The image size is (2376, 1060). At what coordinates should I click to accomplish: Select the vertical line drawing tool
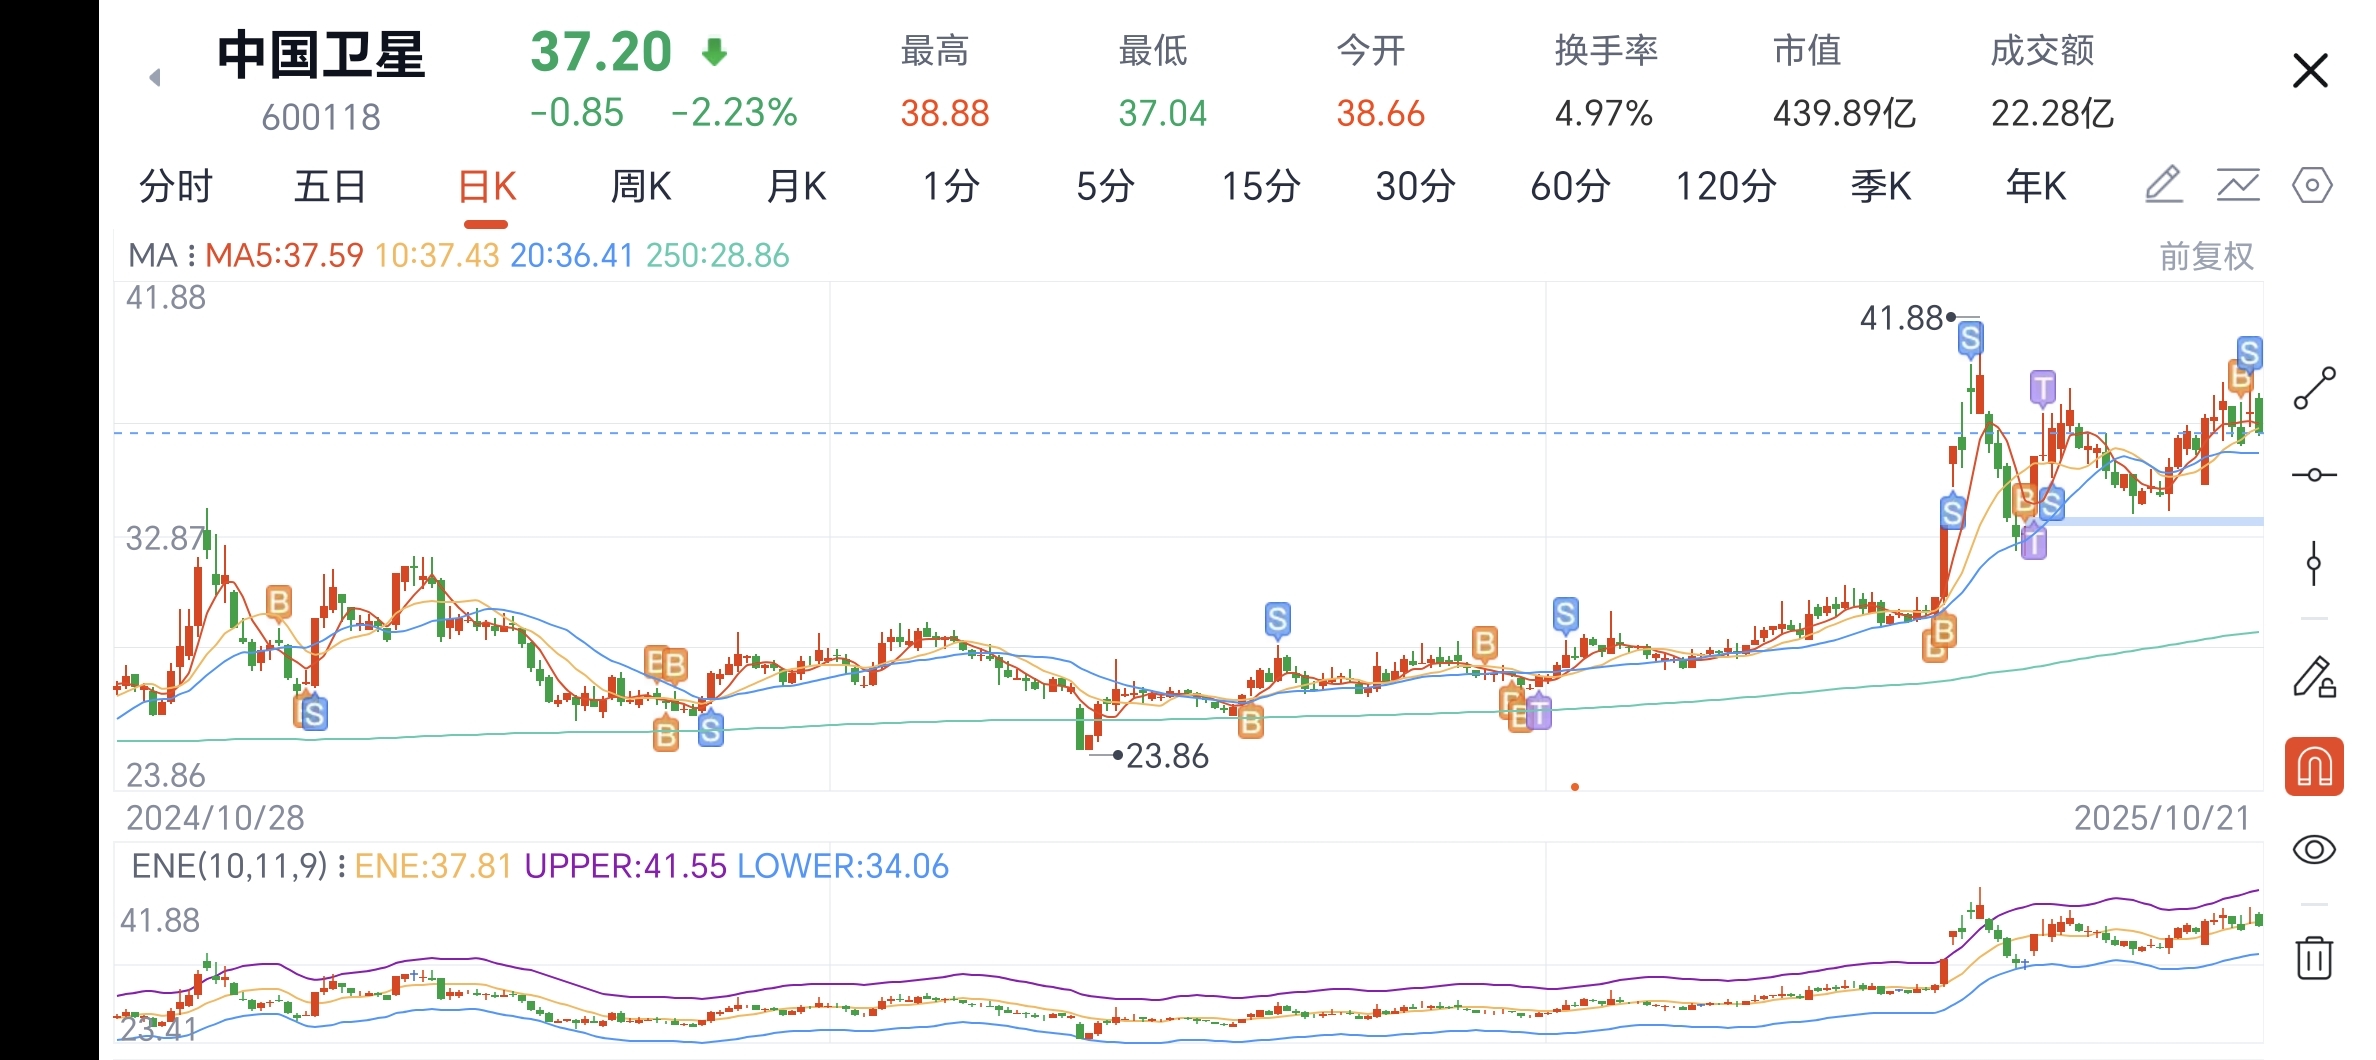pyautogui.click(x=2314, y=563)
